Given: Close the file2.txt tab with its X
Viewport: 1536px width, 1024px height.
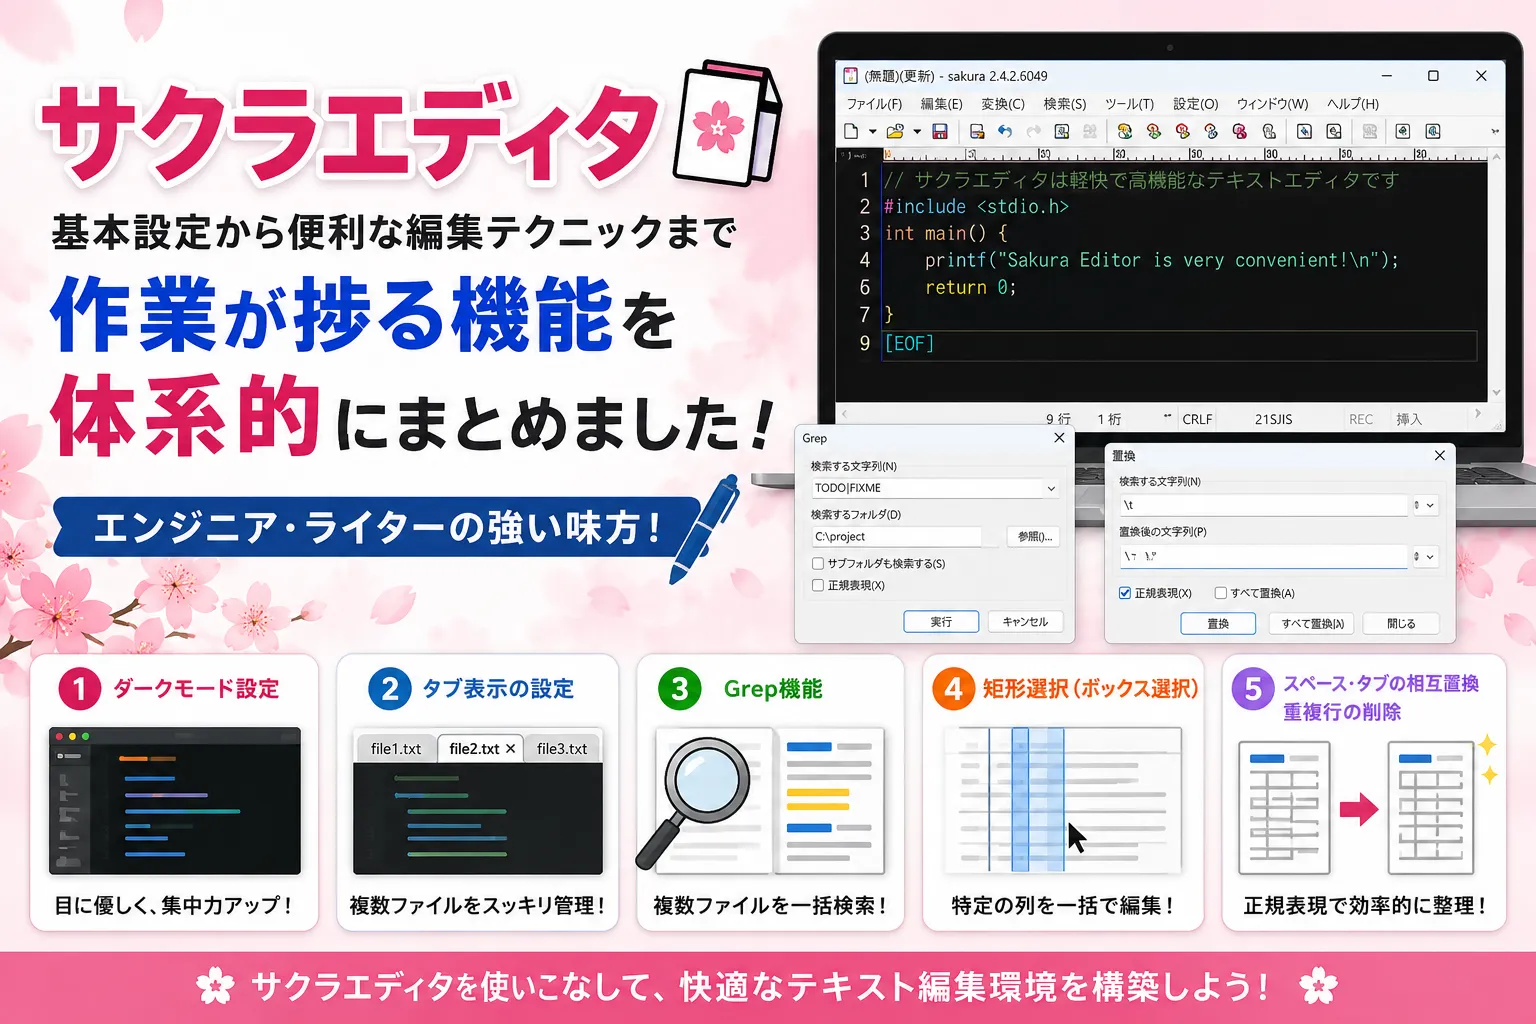Looking at the screenshot, I should 511,749.
